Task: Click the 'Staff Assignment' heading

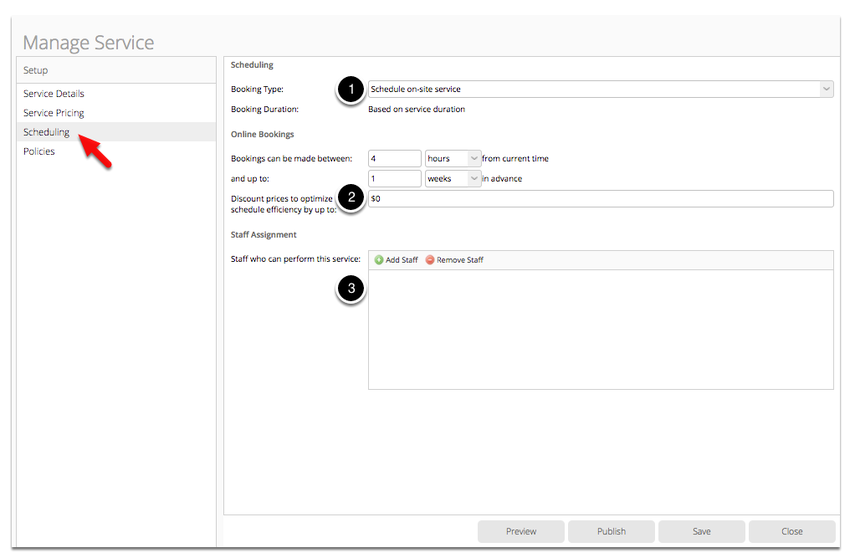Action: tap(264, 235)
